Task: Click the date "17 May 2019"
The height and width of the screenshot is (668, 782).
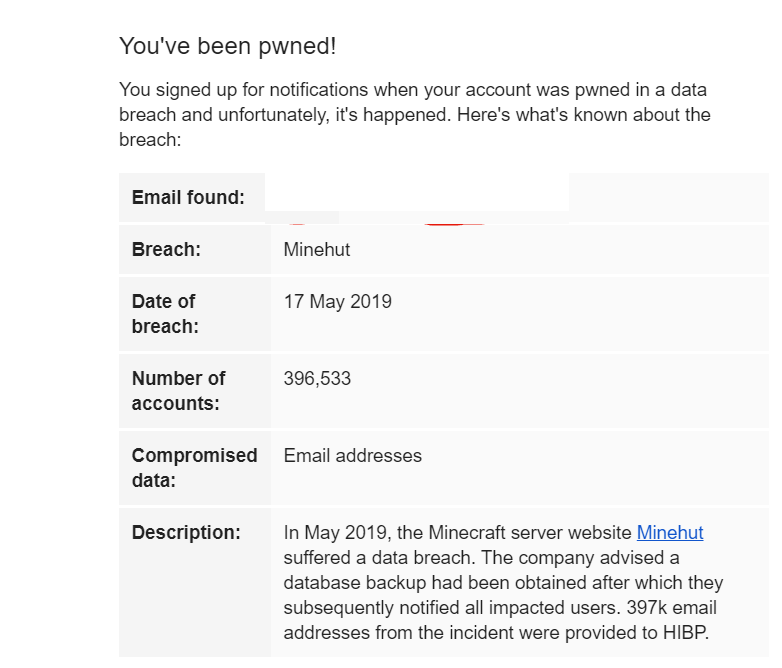Action: [x=338, y=302]
